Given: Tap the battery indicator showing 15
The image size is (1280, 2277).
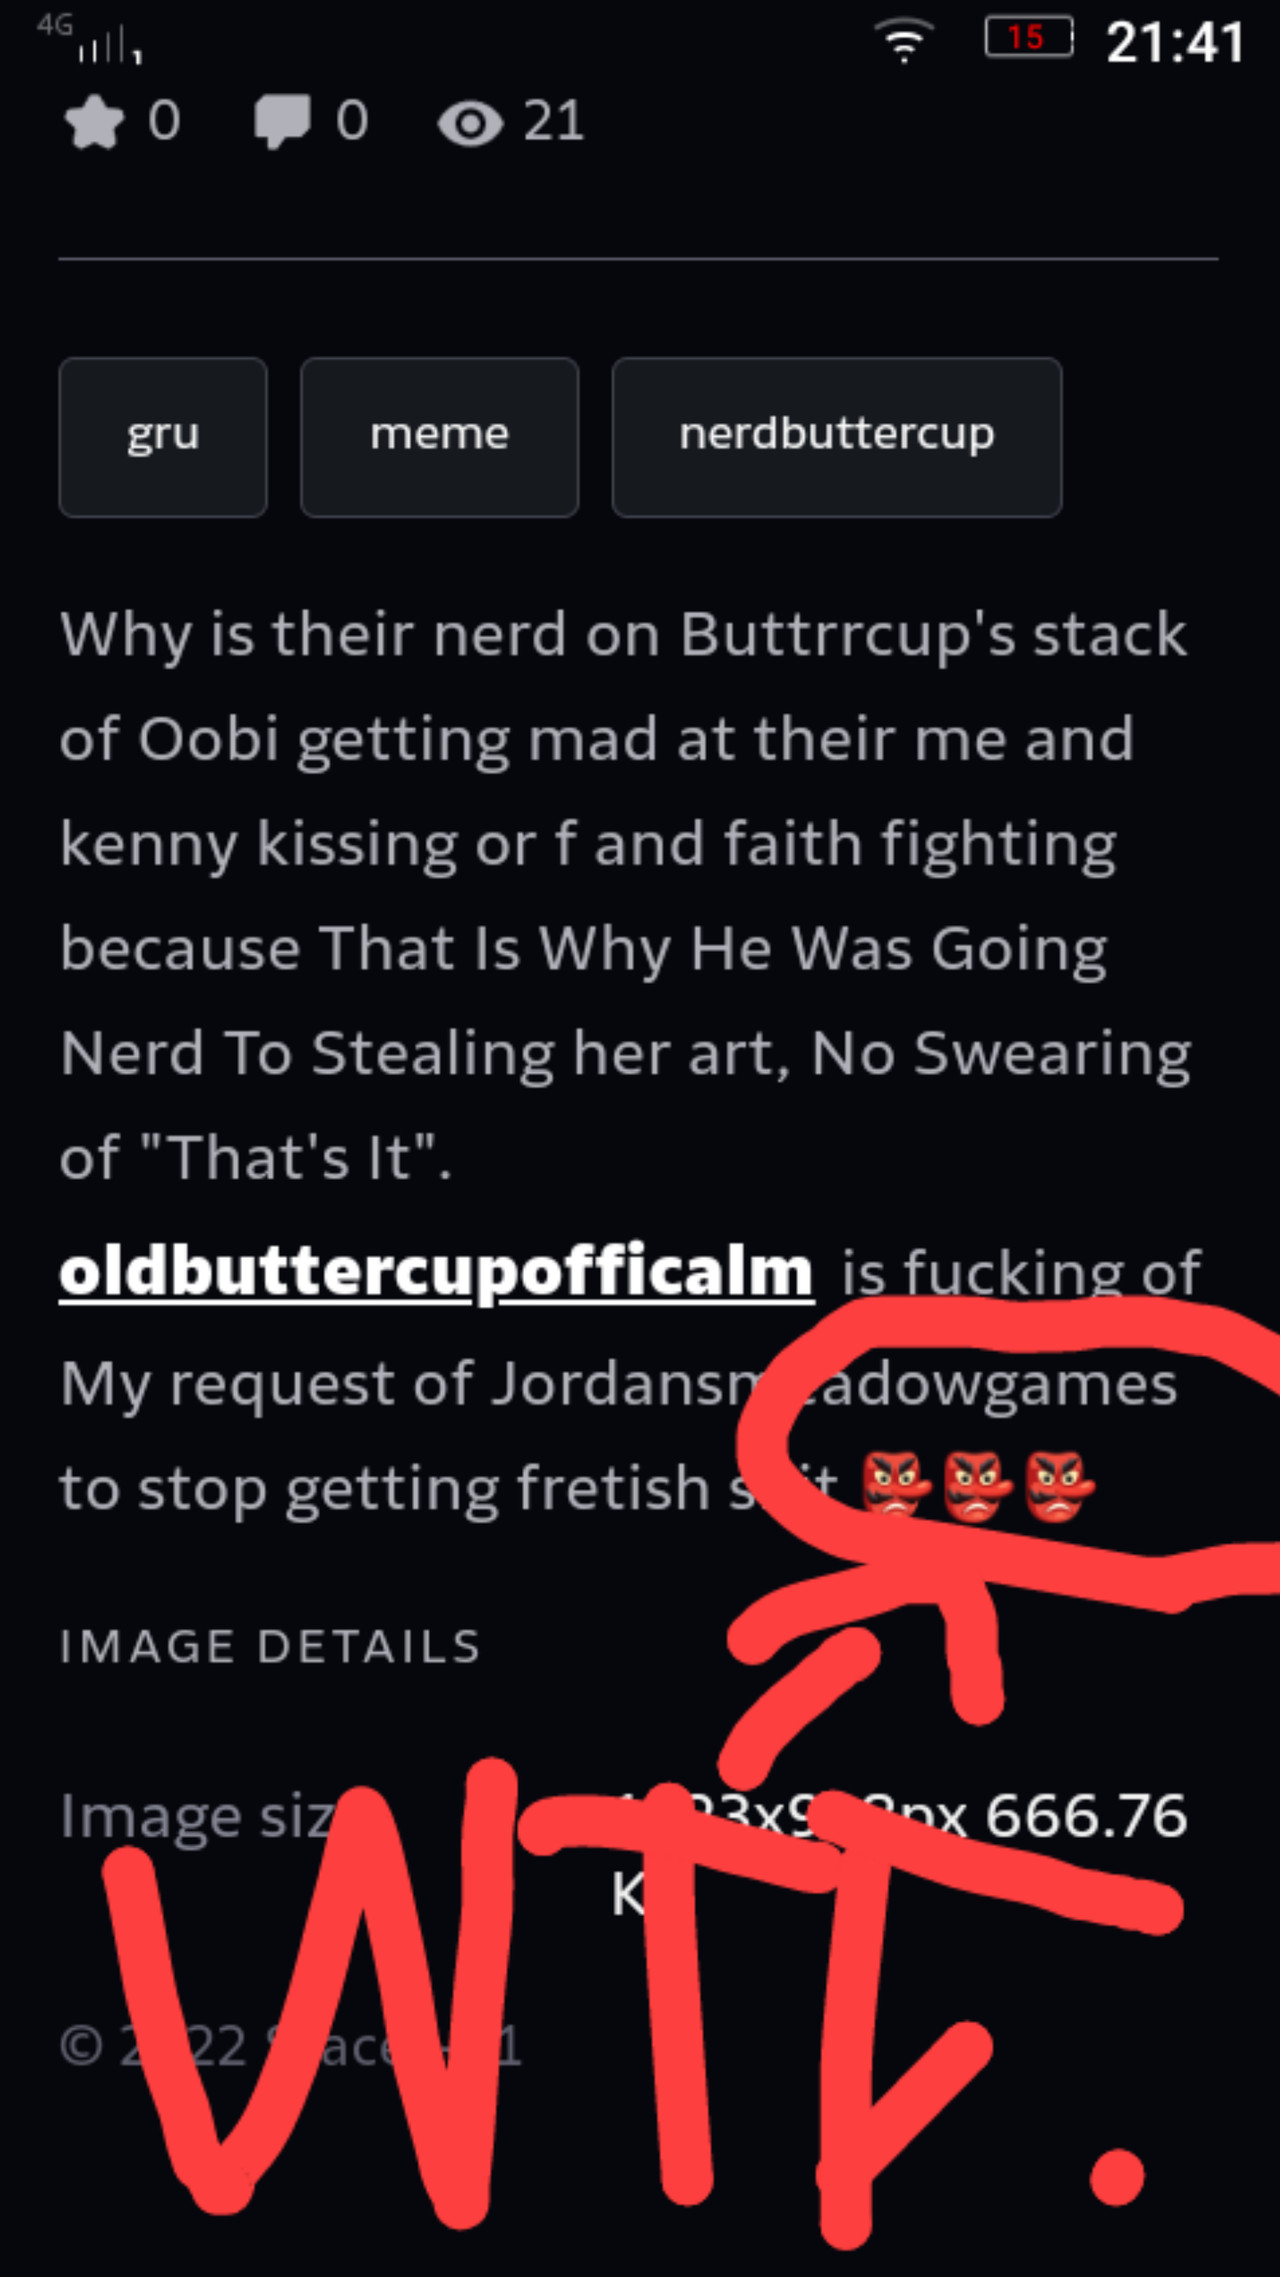Looking at the screenshot, I should coord(1029,38).
